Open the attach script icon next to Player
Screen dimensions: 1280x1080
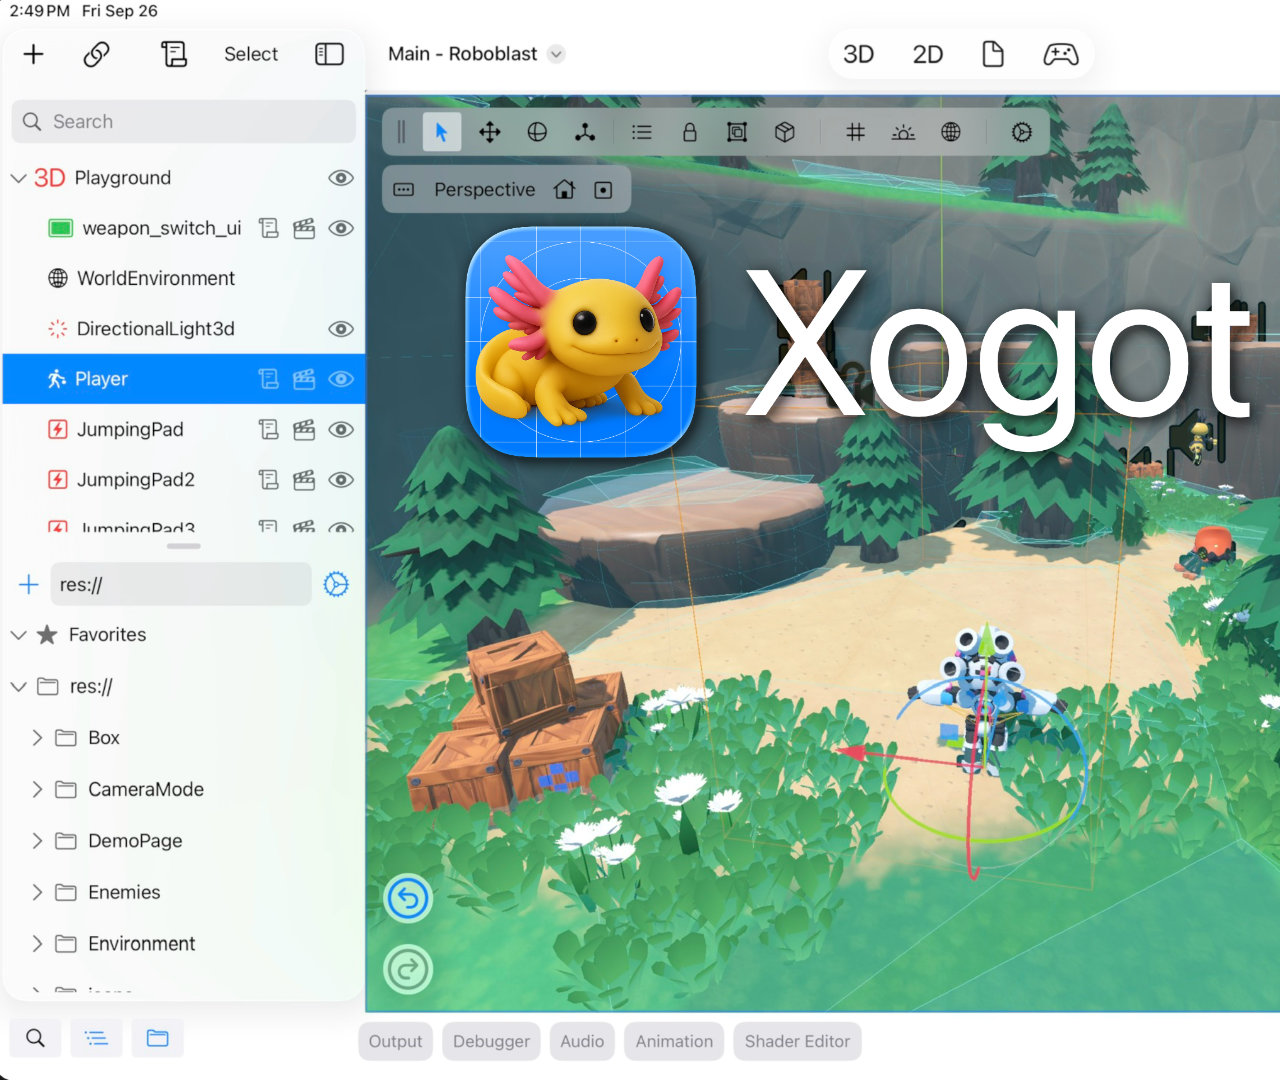(269, 379)
